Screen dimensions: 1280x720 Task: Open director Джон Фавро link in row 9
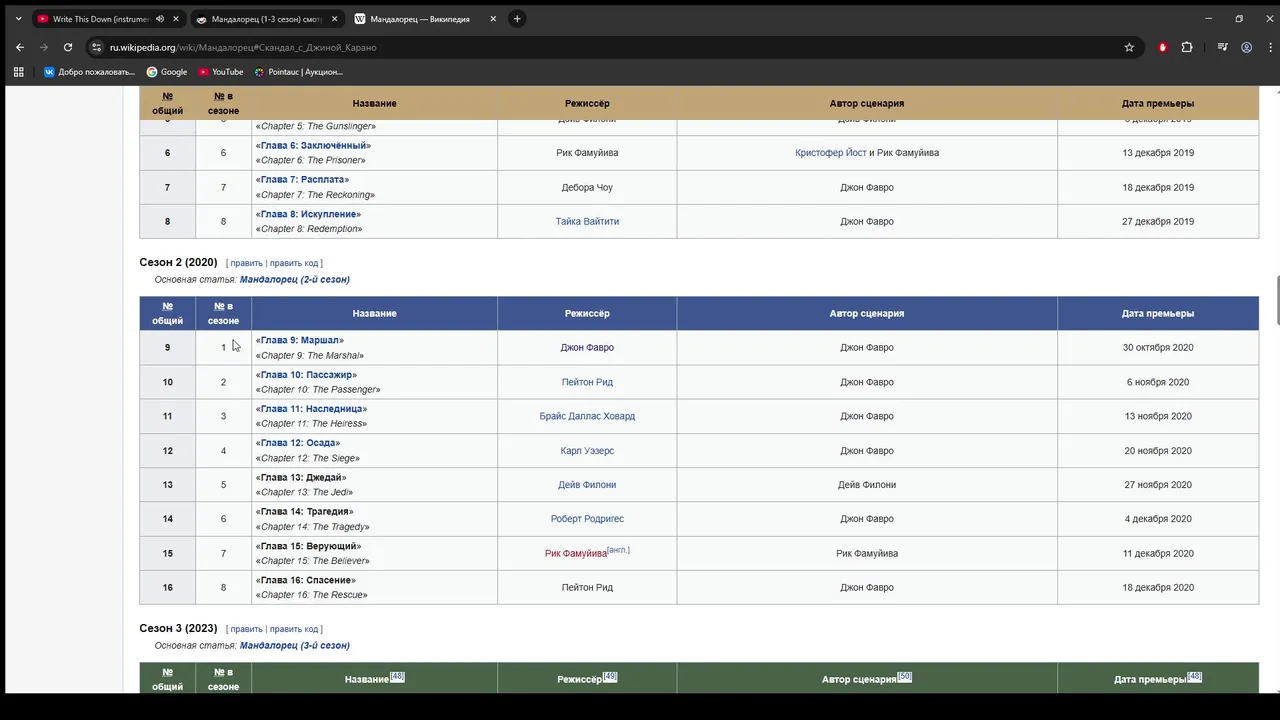click(587, 348)
